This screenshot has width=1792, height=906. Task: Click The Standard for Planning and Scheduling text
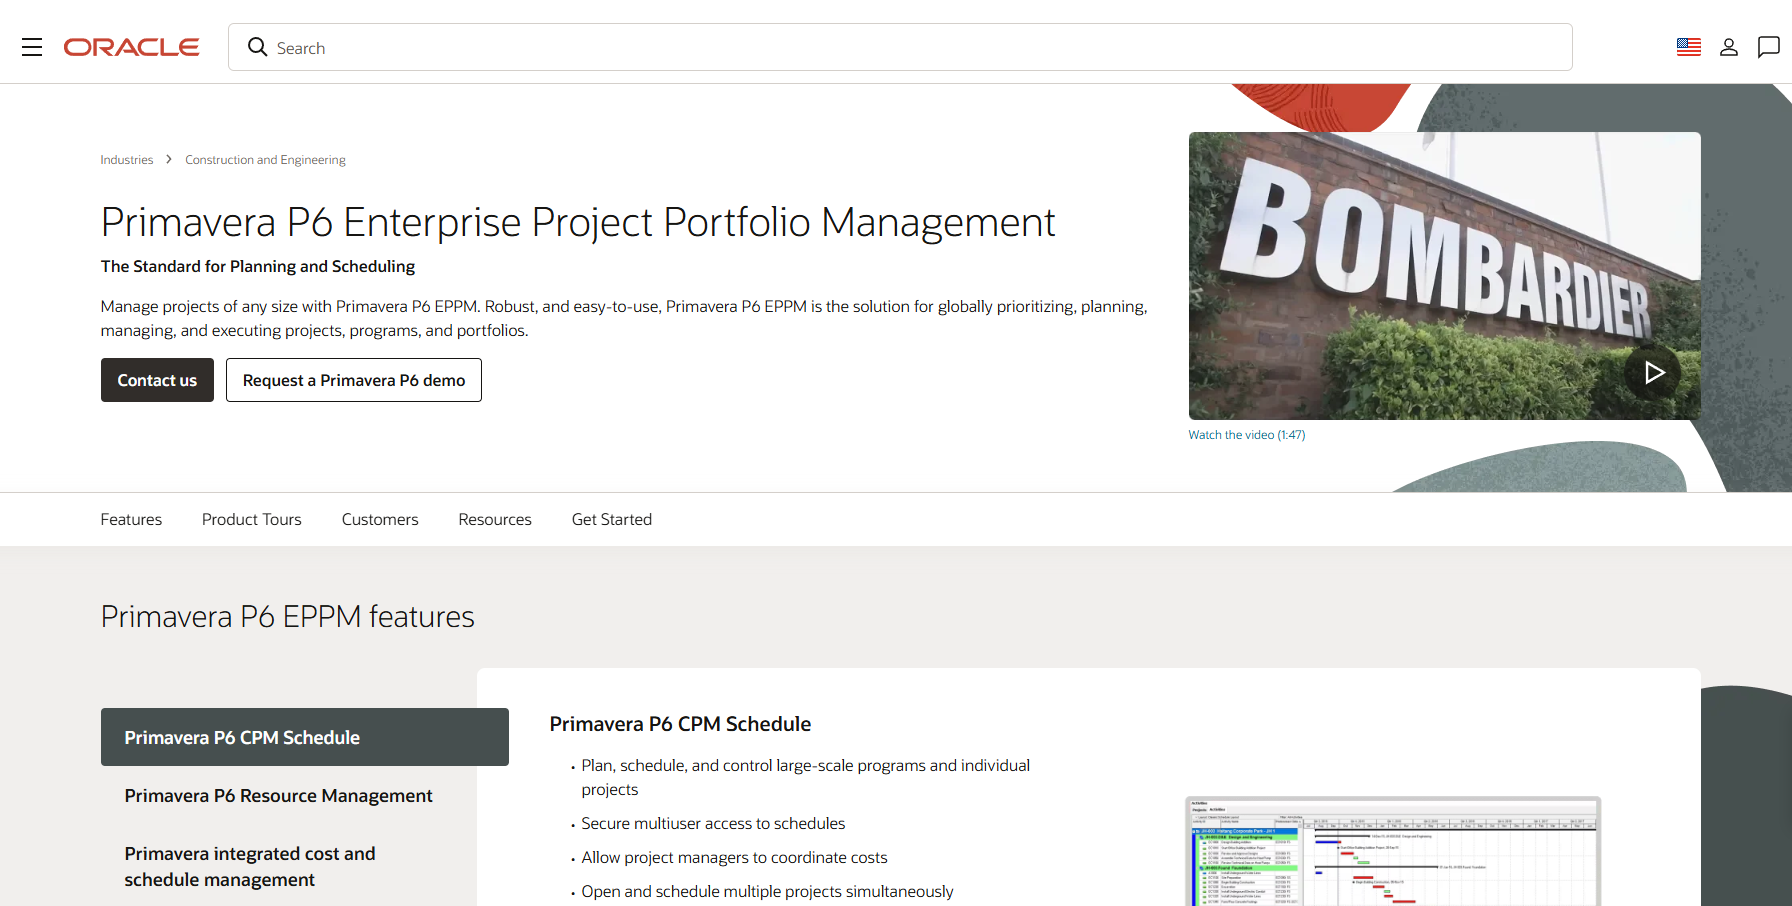pos(258,266)
